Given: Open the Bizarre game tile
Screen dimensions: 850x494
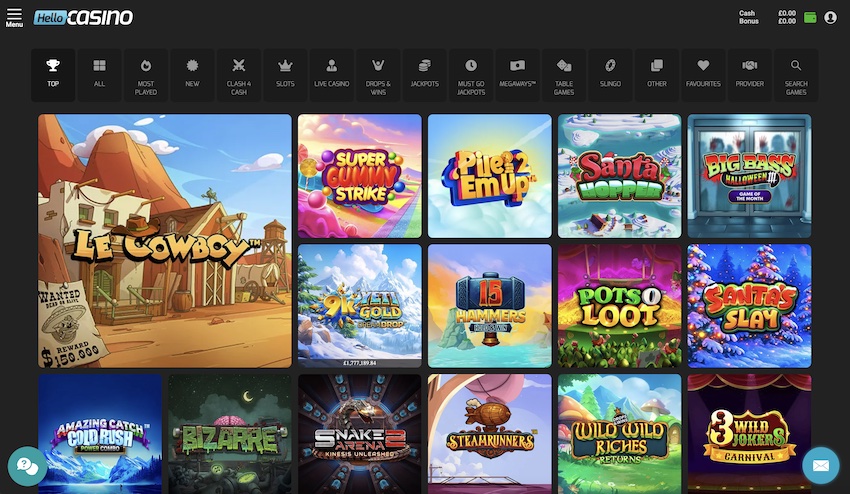Looking at the screenshot, I should (230, 434).
